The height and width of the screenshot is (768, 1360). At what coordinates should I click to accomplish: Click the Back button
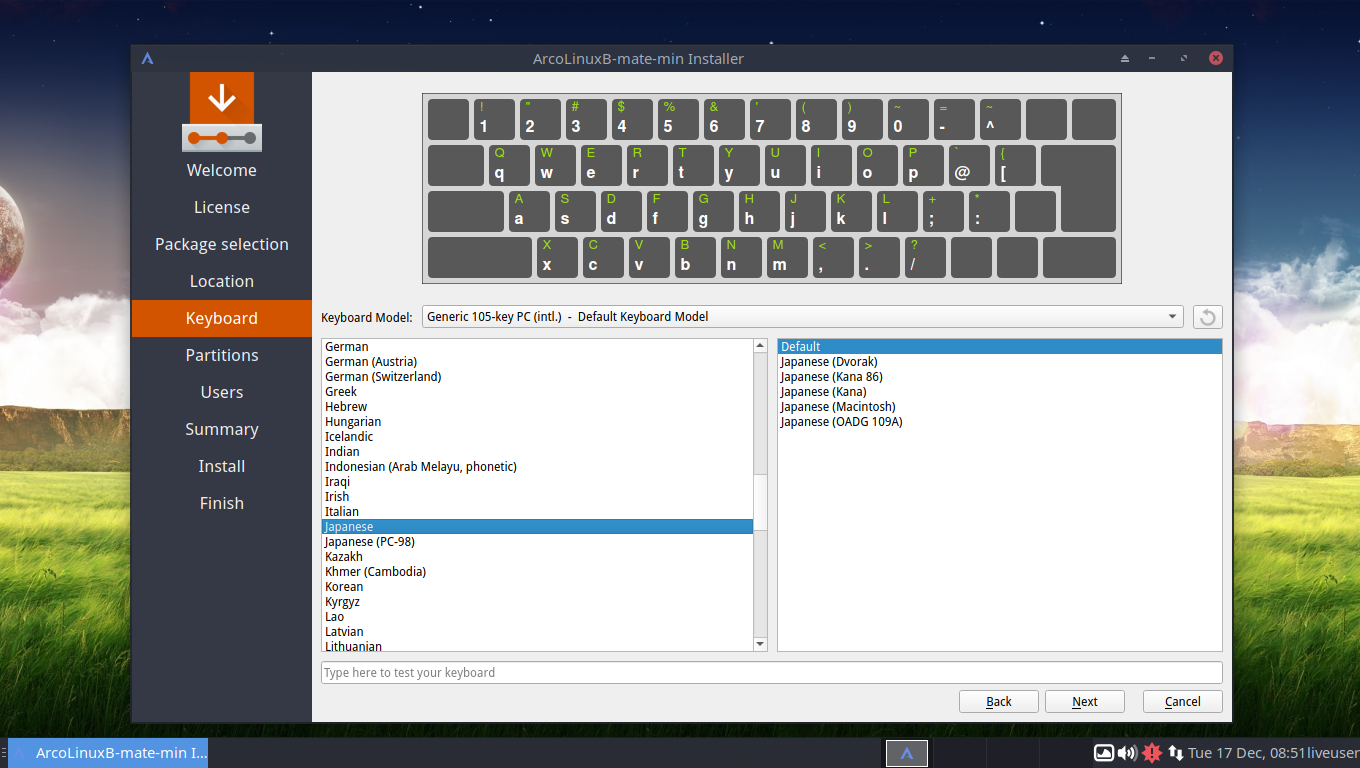click(999, 702)
